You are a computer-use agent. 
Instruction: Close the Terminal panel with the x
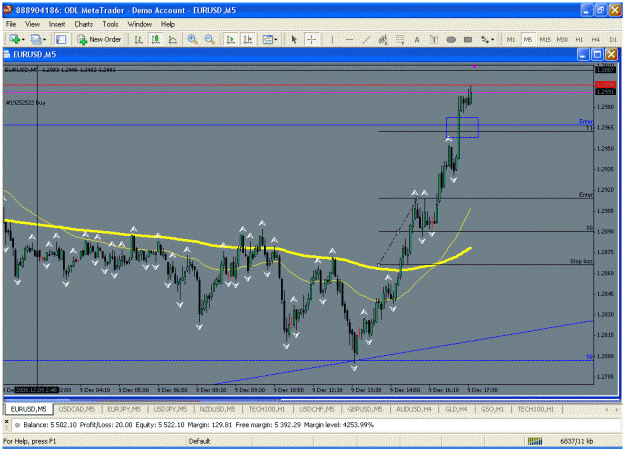click(7, 421)
